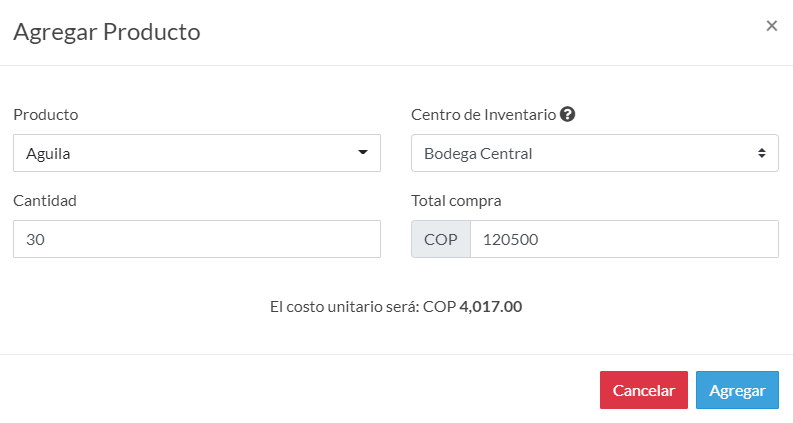Click the Producto dropdown caret arrow

(x=363, y=152)
